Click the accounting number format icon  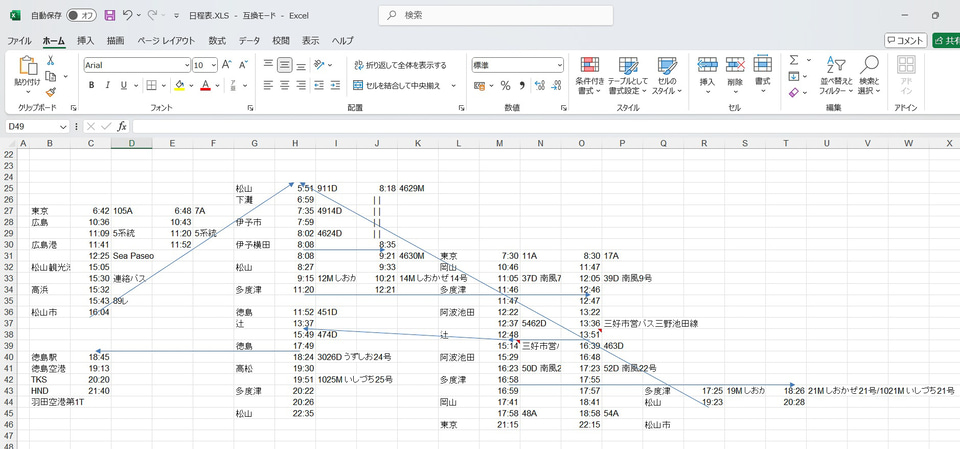(479, 85)
